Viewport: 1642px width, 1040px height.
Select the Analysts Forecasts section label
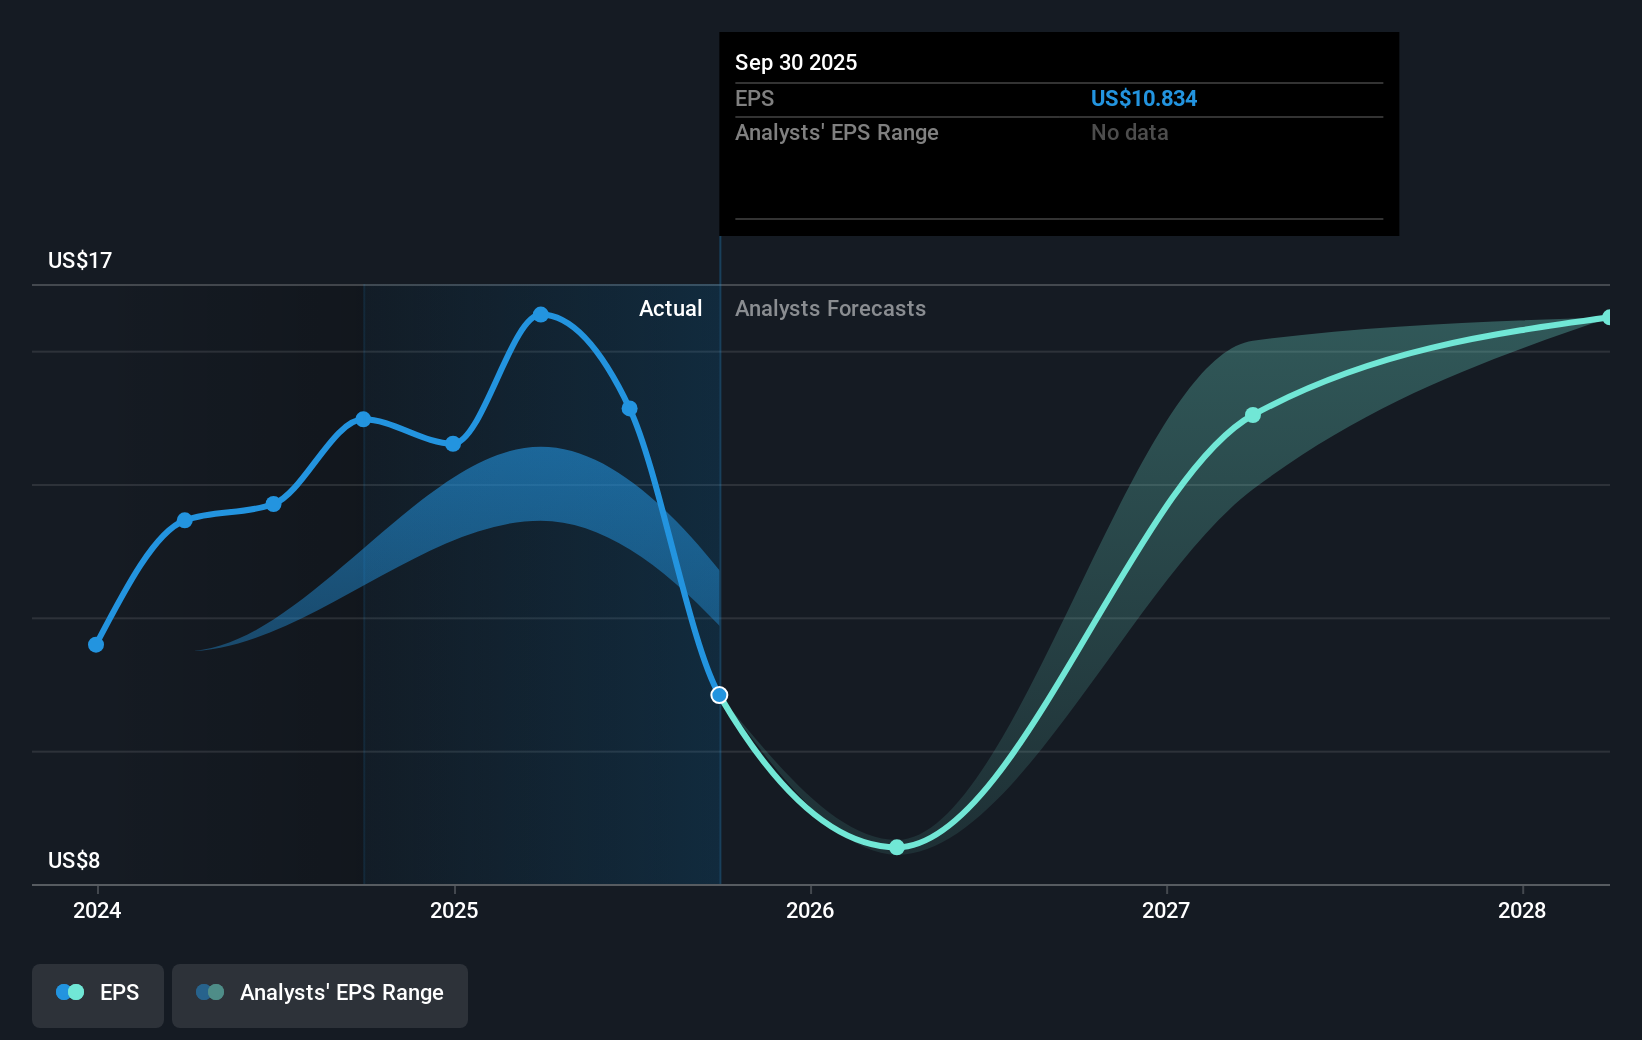830,309
